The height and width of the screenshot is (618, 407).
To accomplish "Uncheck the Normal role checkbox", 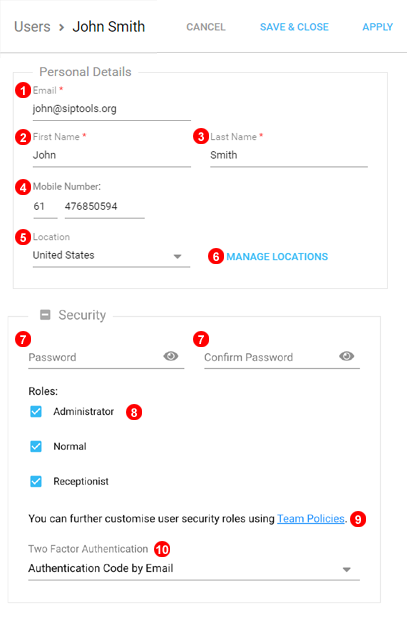I will [x=36, y=447].
